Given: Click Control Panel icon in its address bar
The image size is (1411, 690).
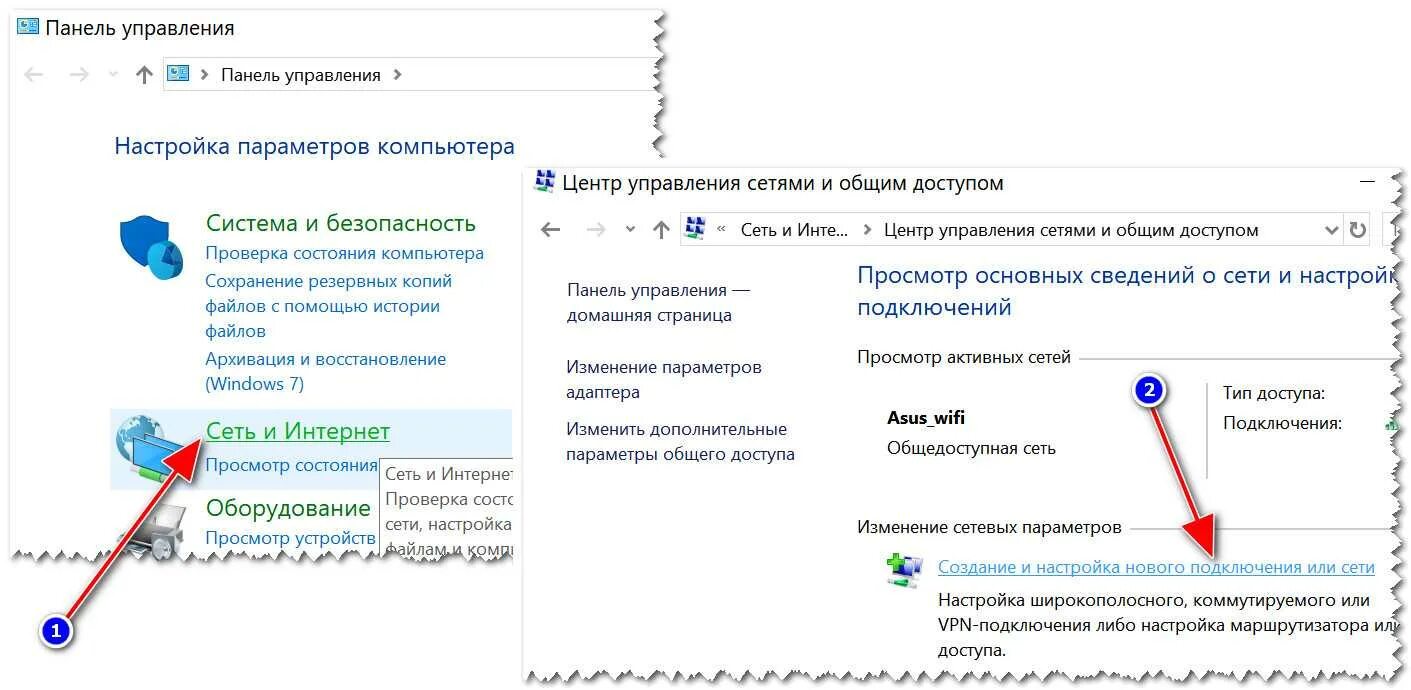Looking at the screenshot, I should (x=179, y=74).
